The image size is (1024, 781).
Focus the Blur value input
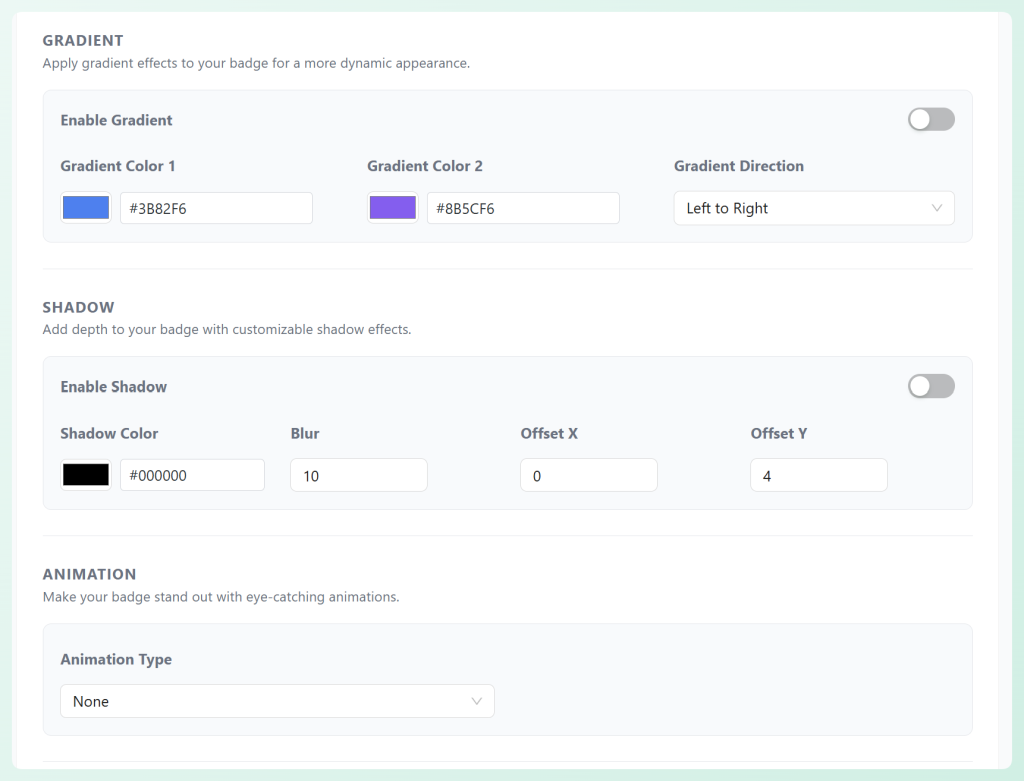pos(358,474)
